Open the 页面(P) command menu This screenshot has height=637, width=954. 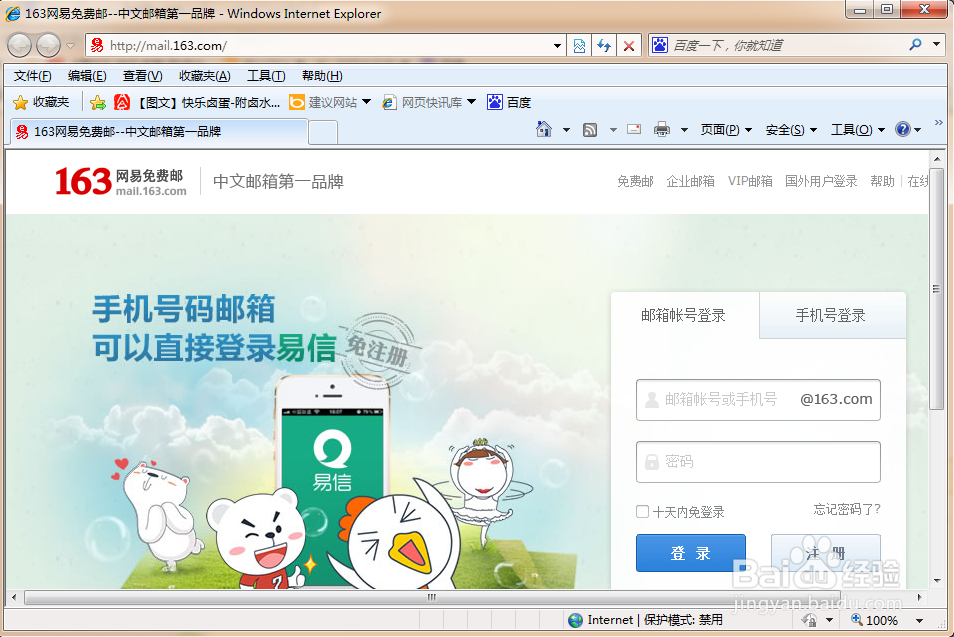click(x=726, y=130)
